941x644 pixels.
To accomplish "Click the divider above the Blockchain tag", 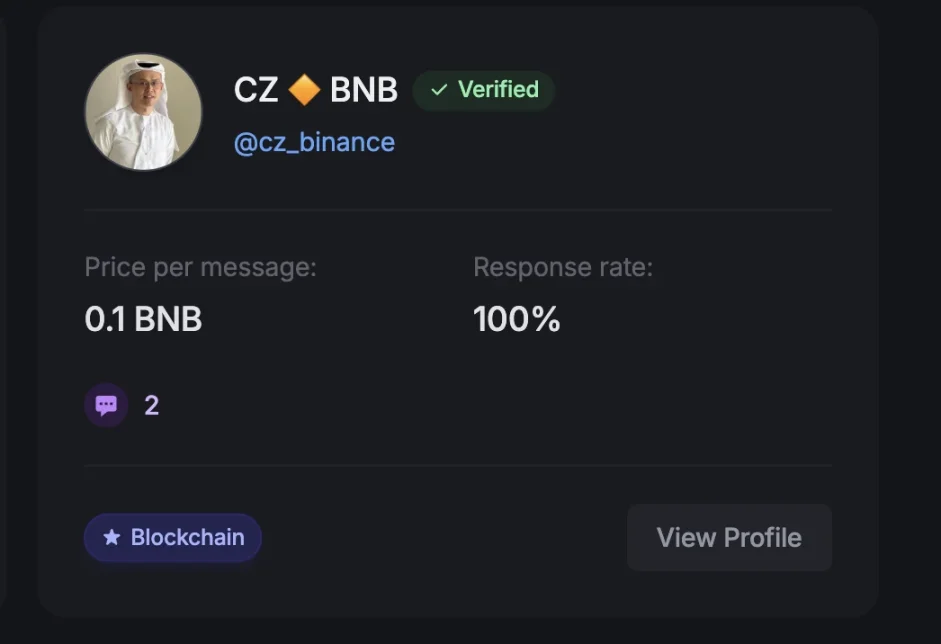I will [458, 465].
